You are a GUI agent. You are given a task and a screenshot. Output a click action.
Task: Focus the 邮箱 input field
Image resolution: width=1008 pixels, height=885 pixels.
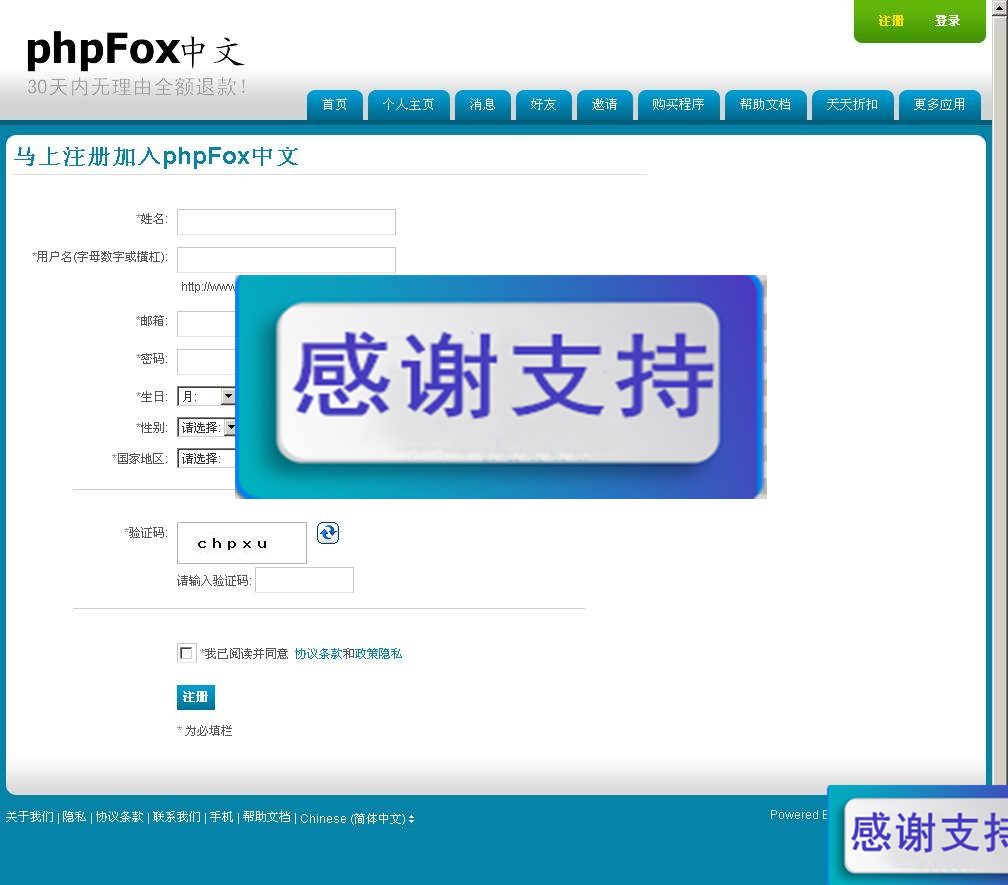(x=206, y=323)
